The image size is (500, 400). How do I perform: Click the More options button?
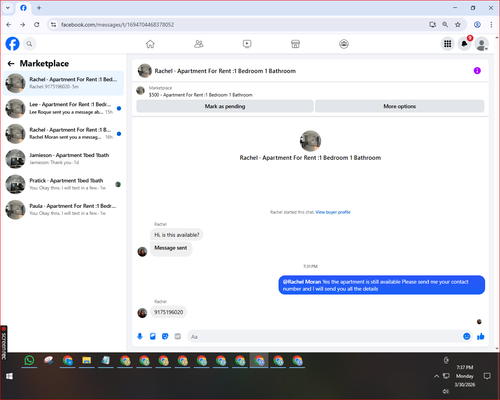400,106
